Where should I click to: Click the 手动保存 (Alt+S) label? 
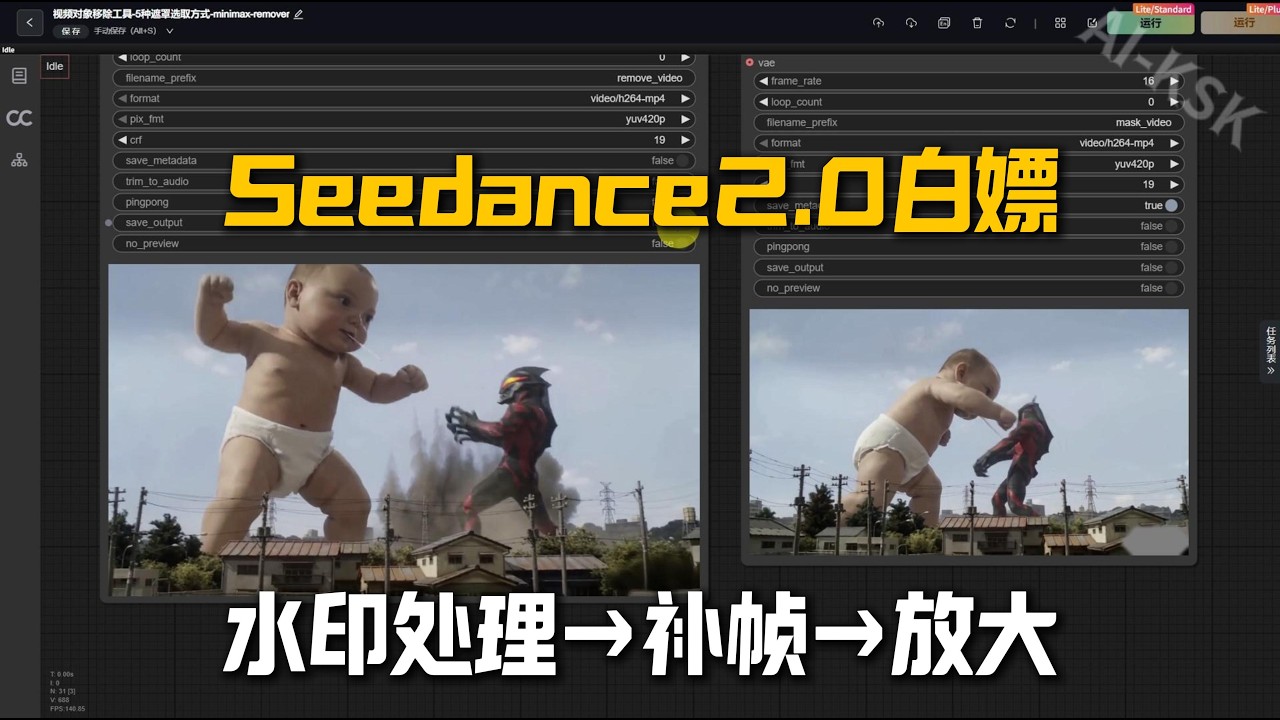click(126, 31)
